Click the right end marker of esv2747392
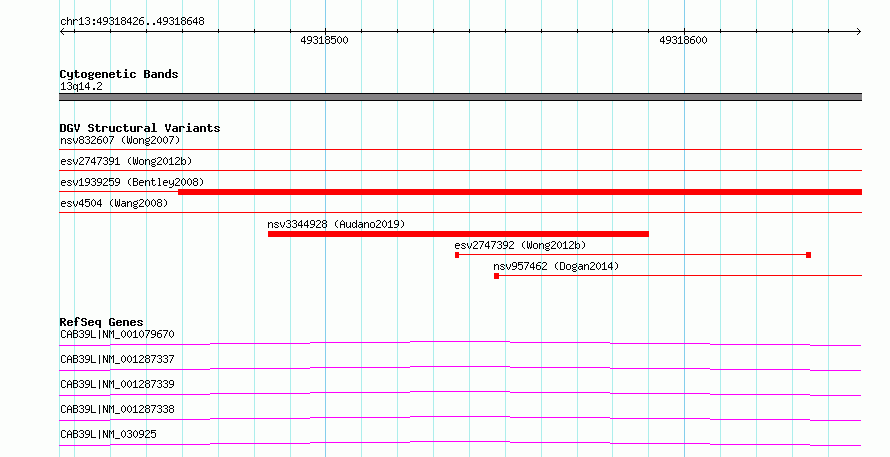890x457 pixels. [x=808, y=255]
